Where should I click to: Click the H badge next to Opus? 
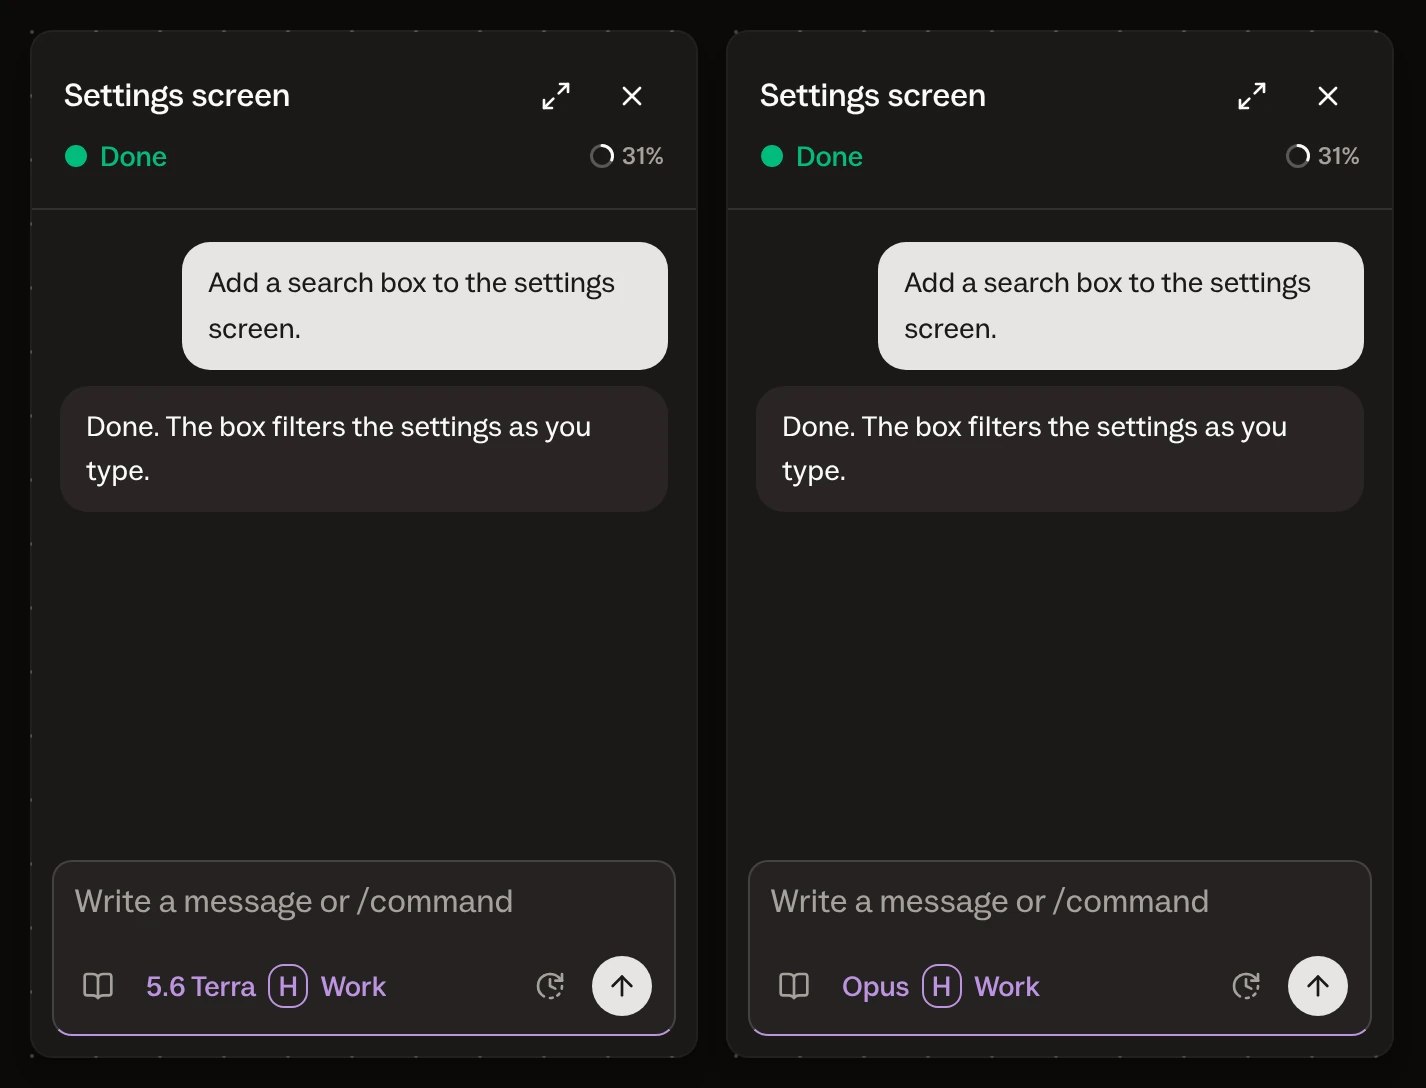click(942, 986)
